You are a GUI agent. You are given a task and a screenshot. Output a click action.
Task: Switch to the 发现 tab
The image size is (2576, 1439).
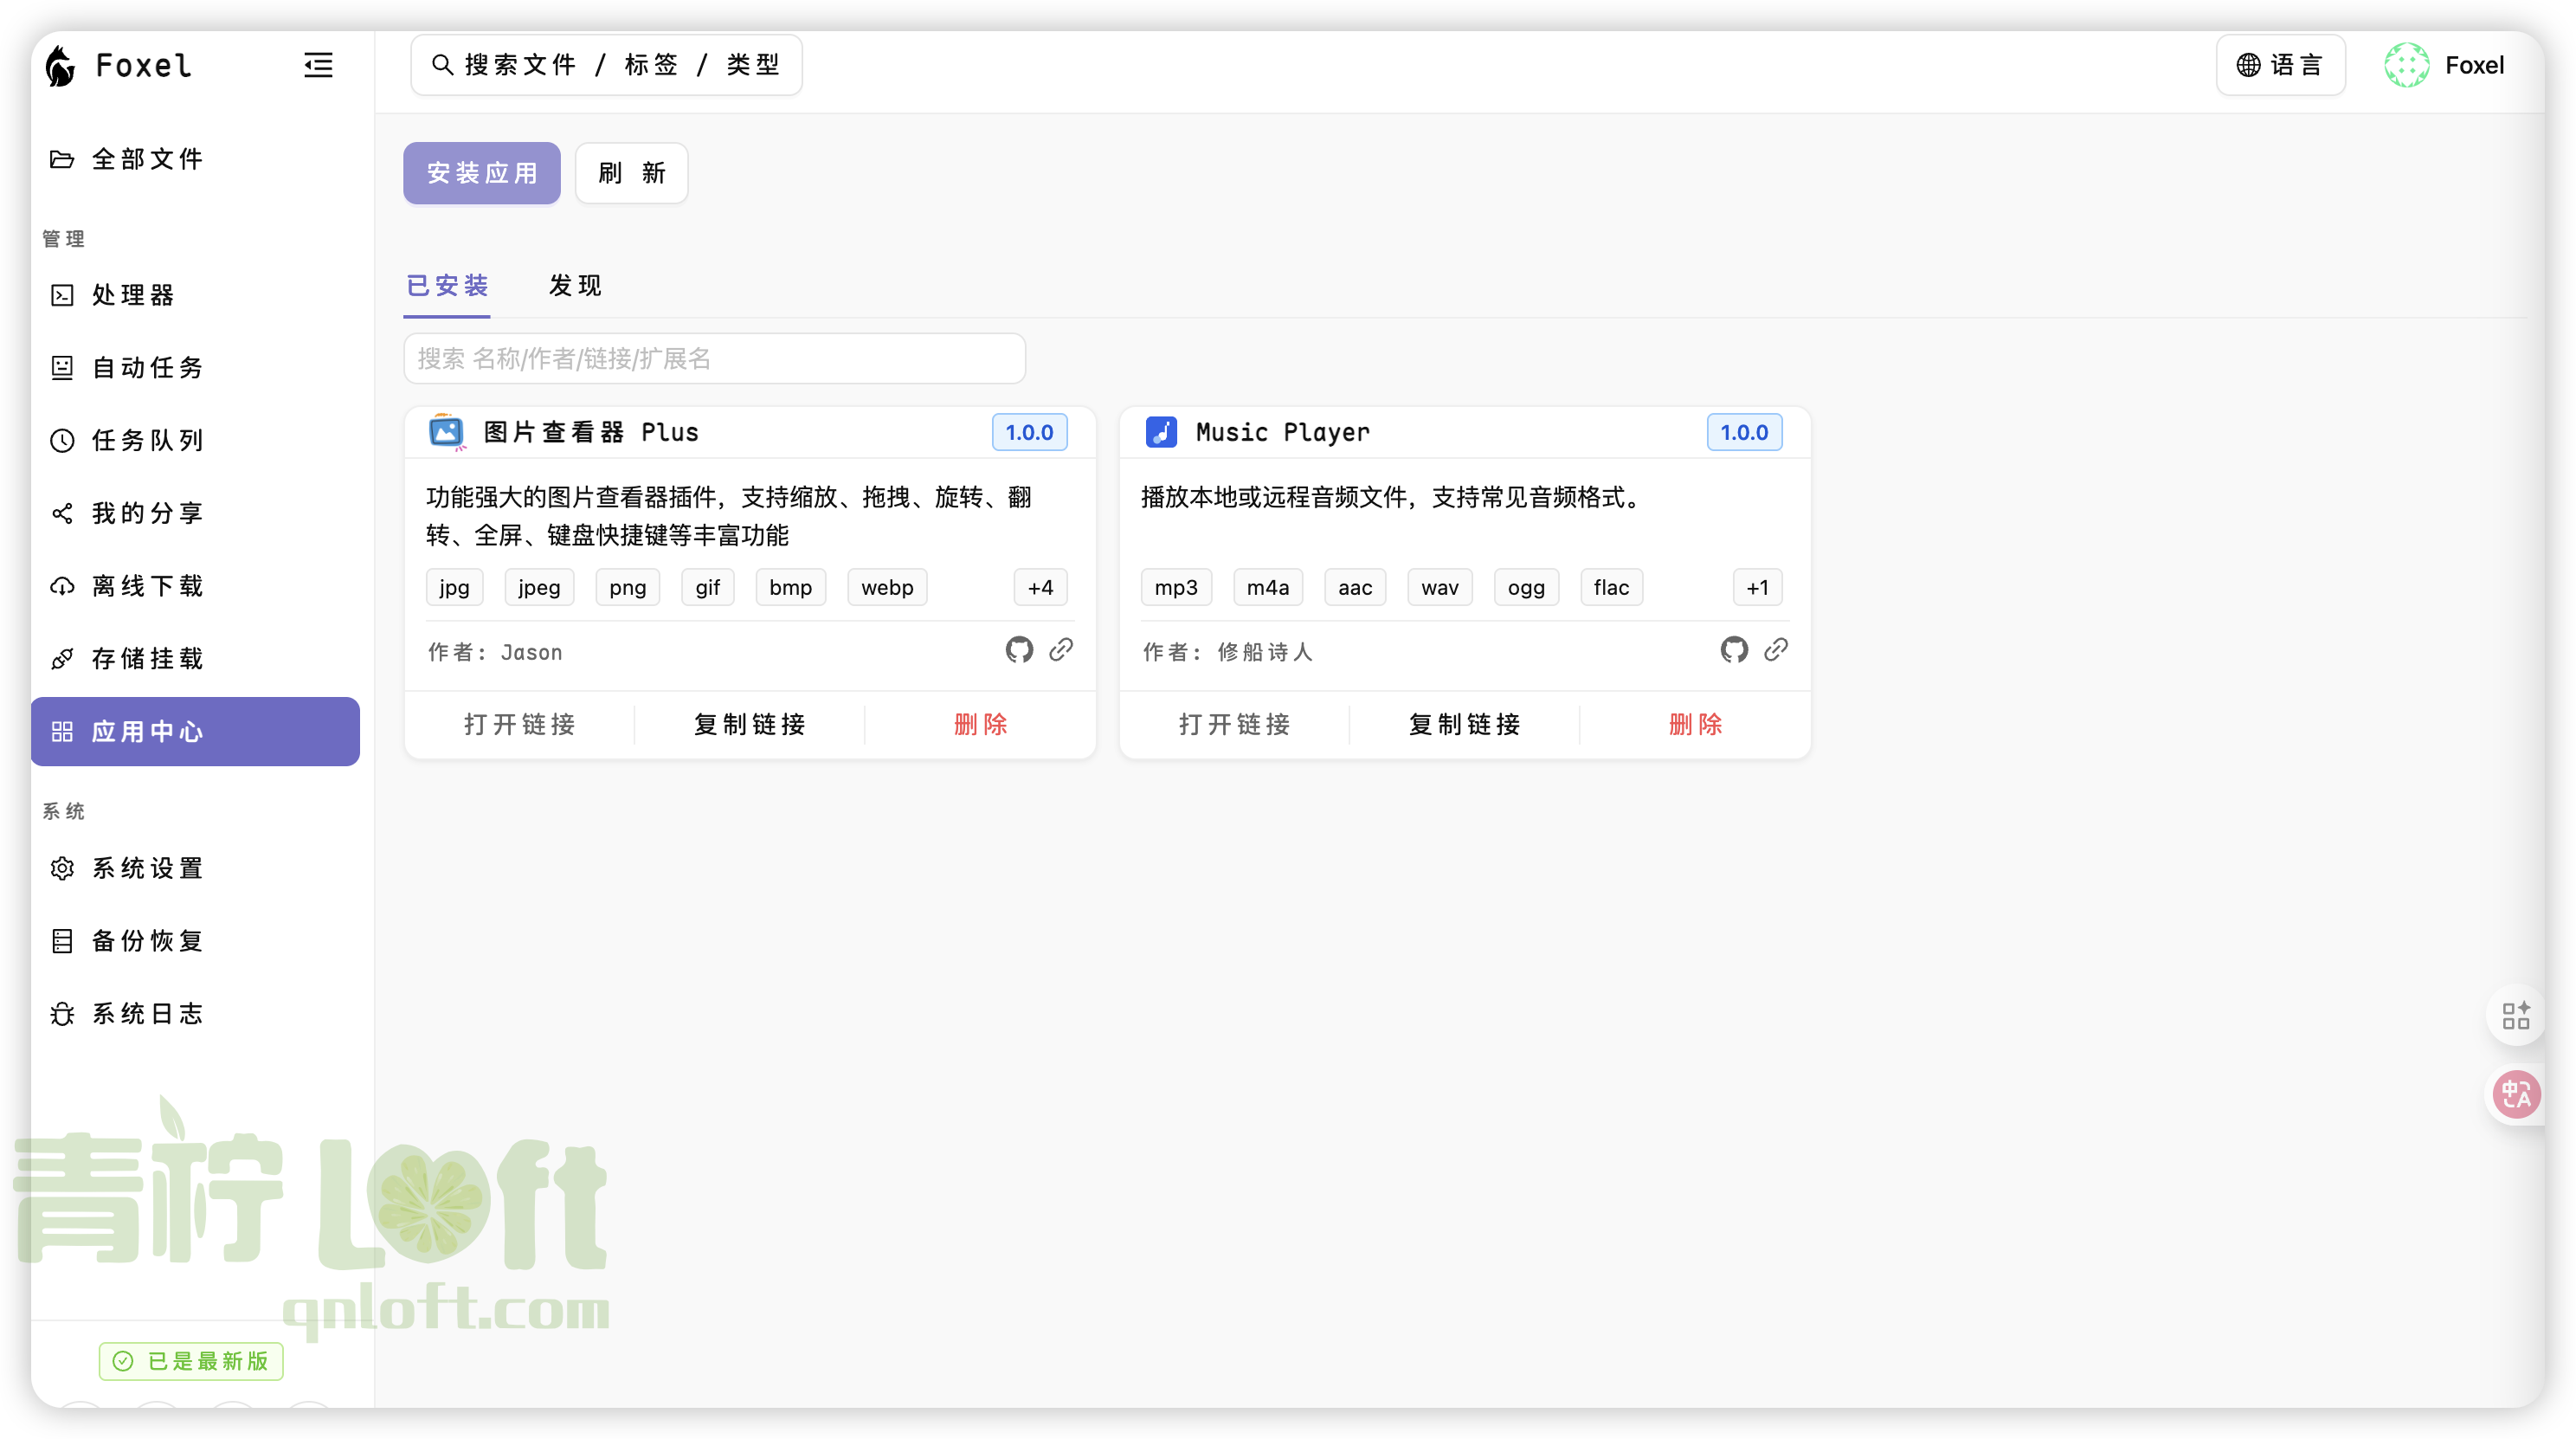pyautogui.click(x=573, y=286)
